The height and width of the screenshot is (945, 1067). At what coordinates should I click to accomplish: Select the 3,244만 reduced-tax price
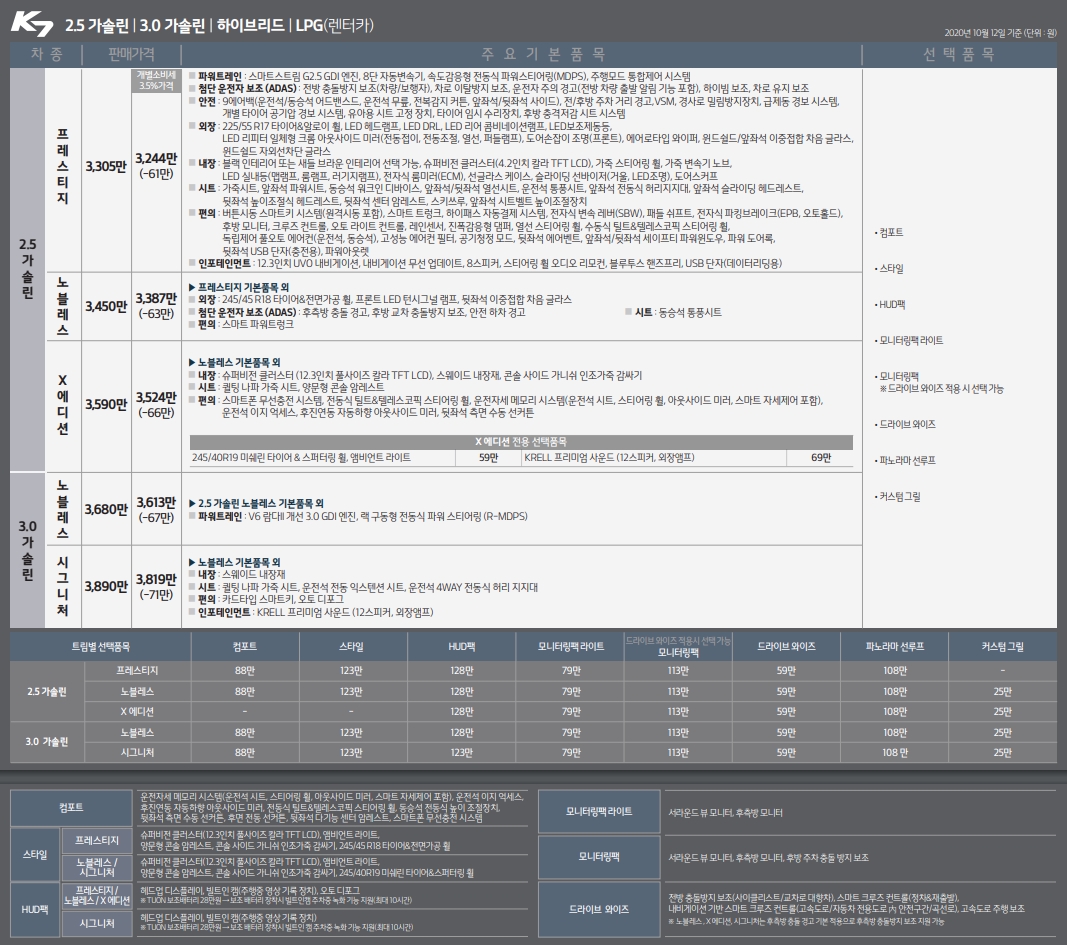click(156, 159)
